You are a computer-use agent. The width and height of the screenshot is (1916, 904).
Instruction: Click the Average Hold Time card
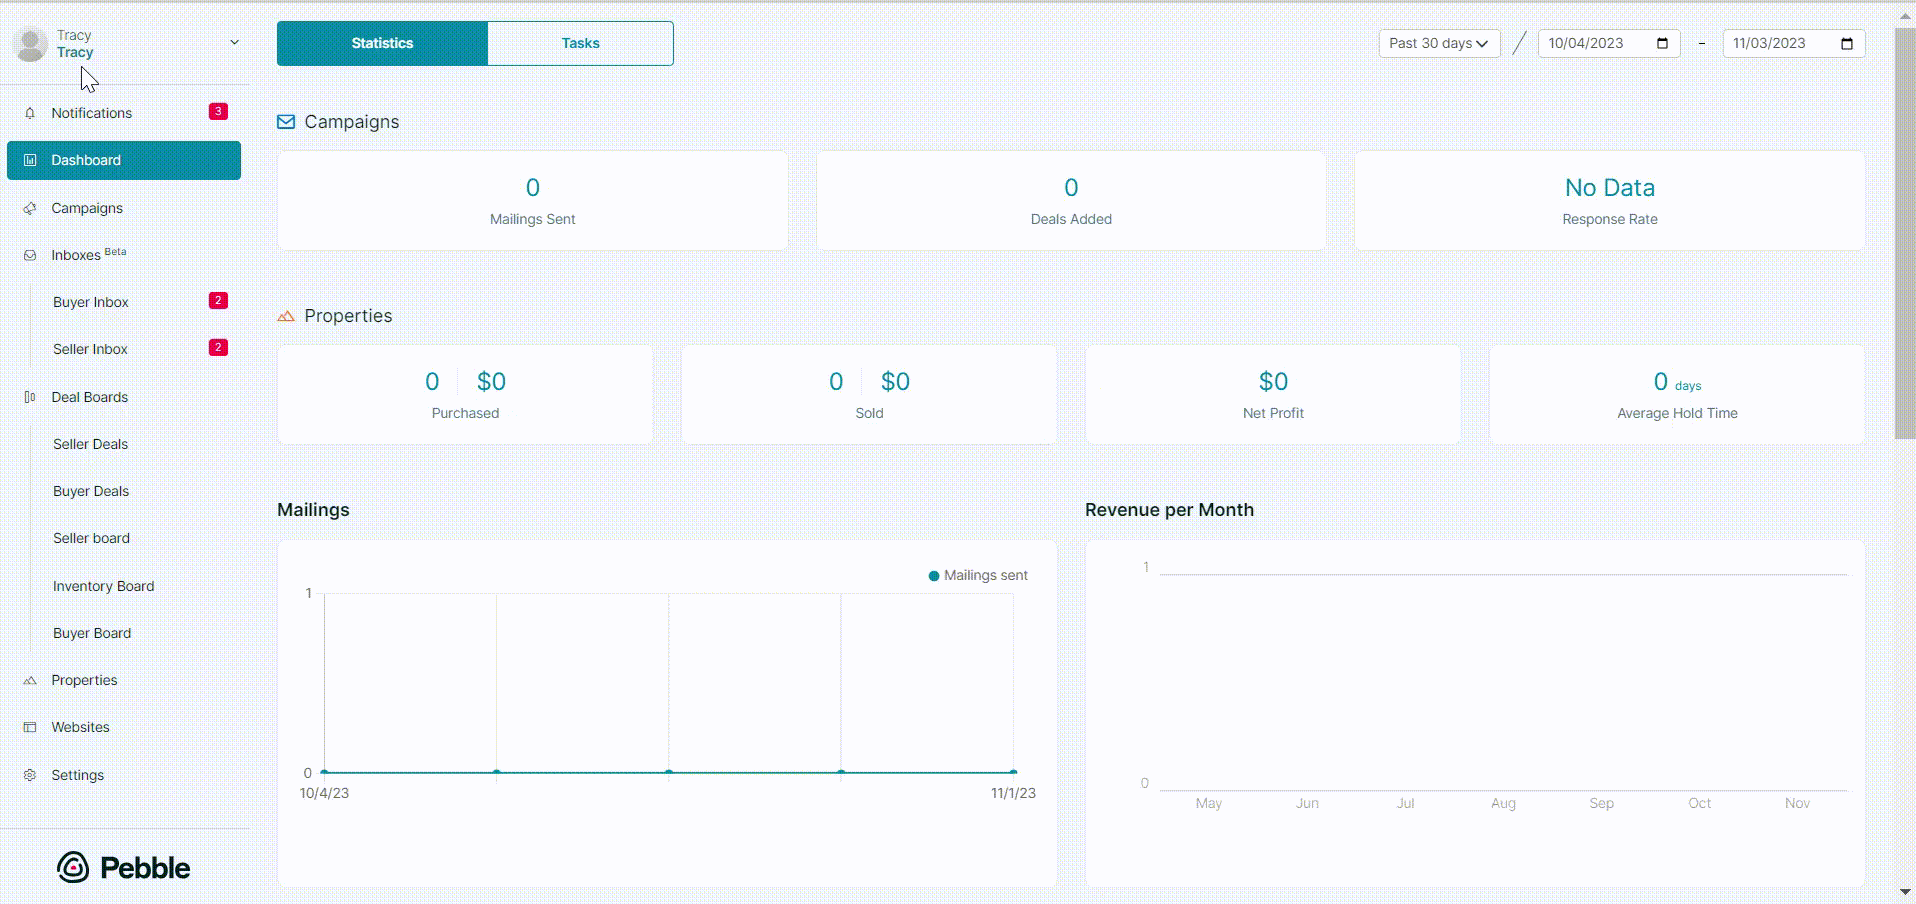[x=1677, y=394]
